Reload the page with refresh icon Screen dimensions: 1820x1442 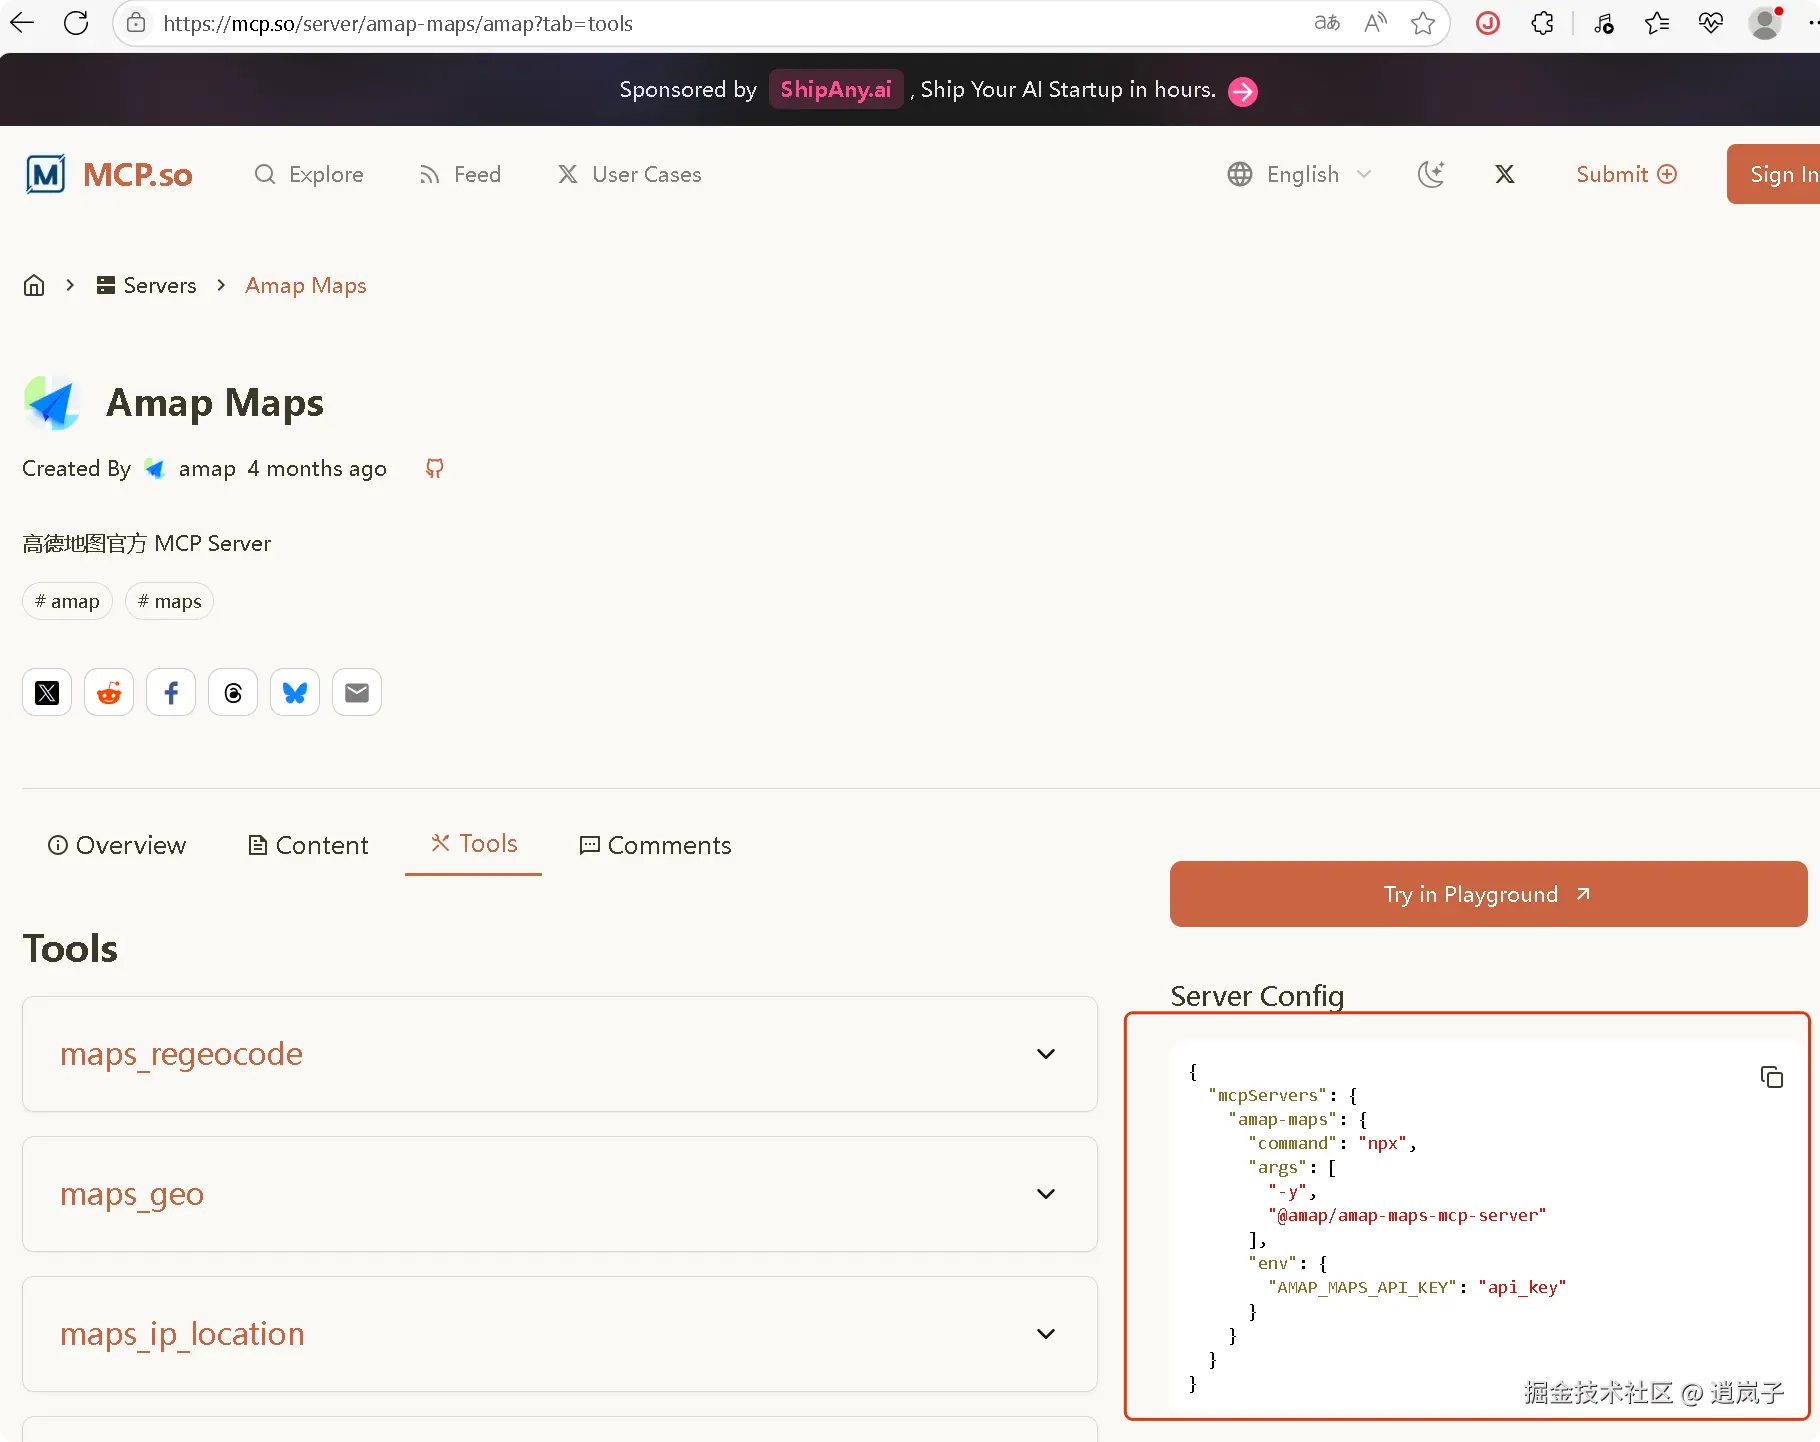[x=76, y=22]
